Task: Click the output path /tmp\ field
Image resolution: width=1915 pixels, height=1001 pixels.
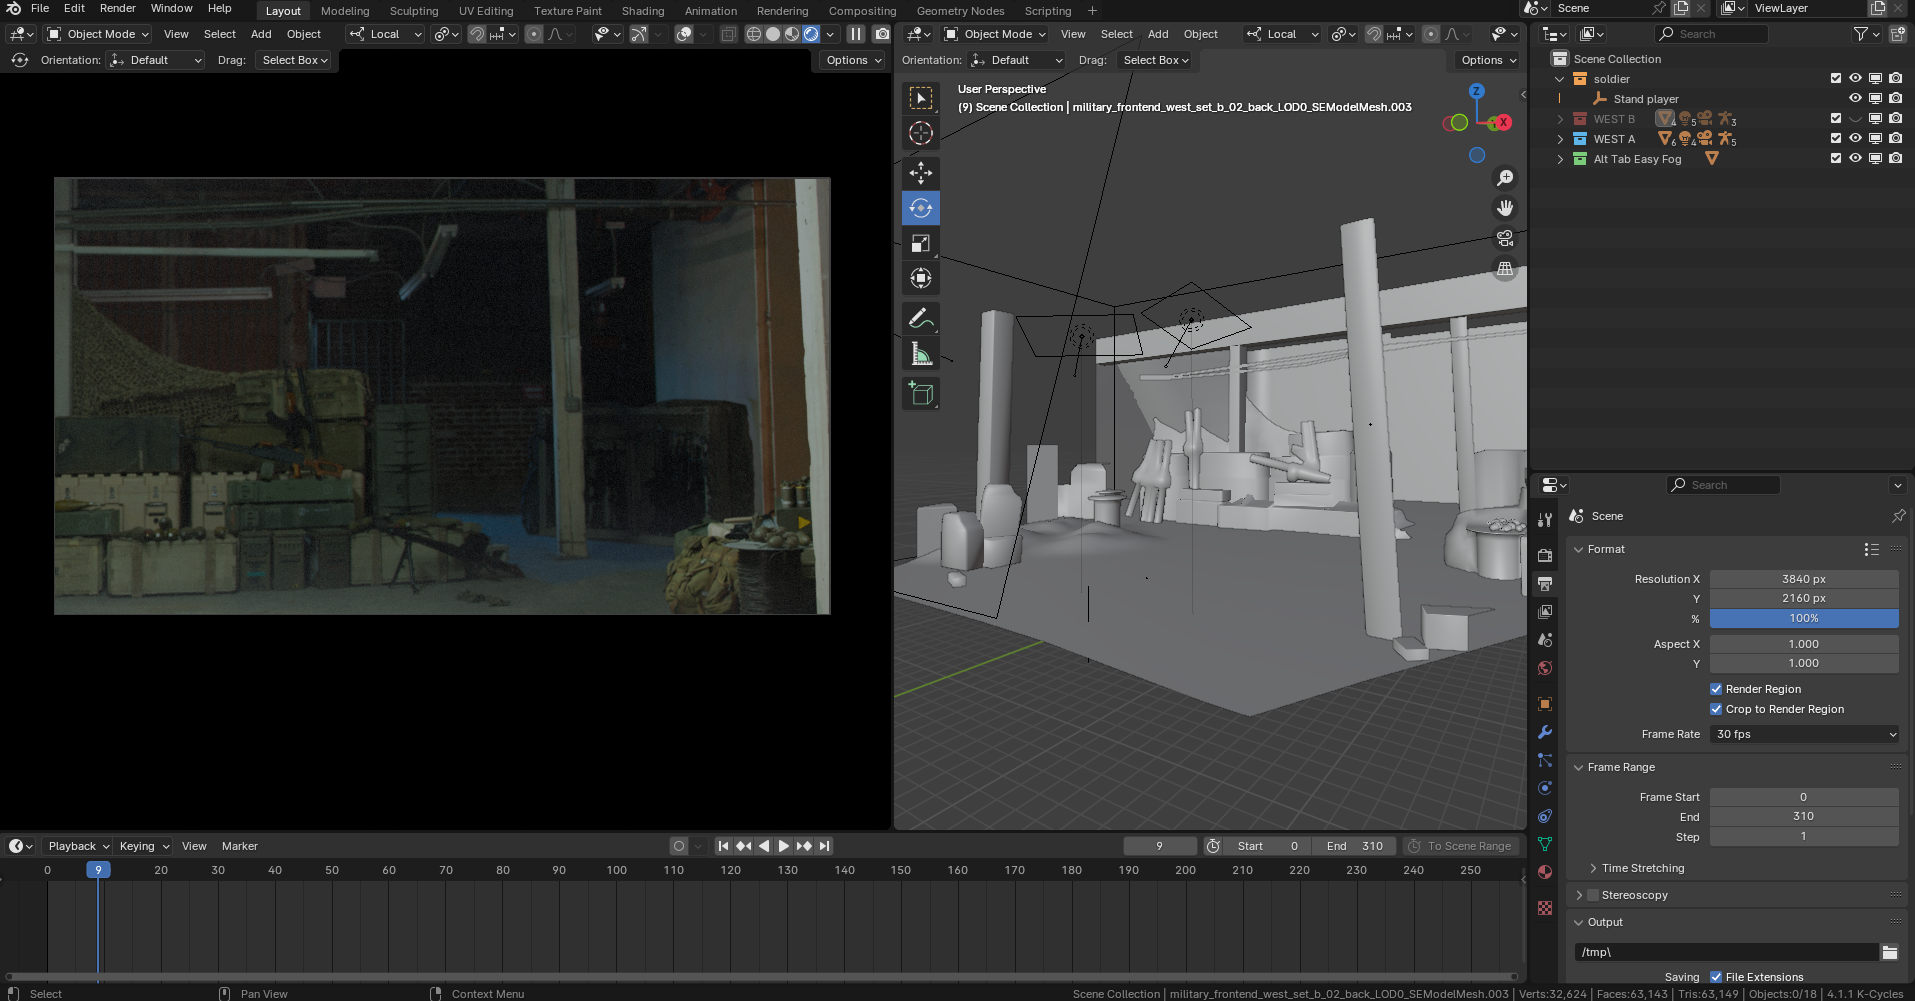Action: (x=1726, y=952)
